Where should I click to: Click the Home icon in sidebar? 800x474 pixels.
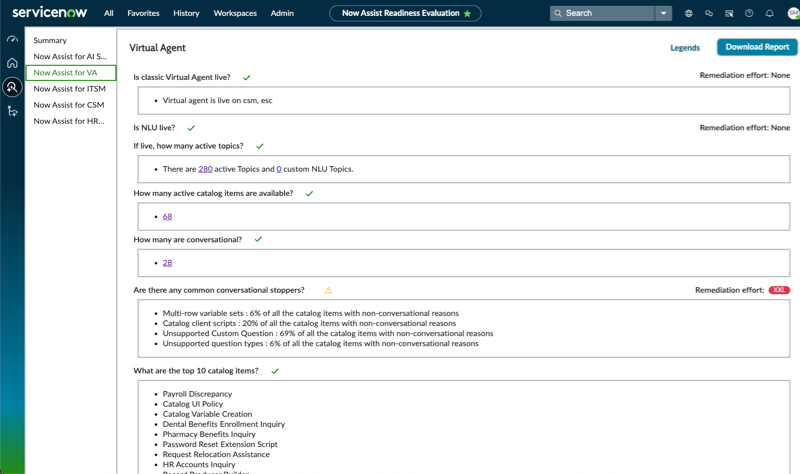click(x=12, y=63)
